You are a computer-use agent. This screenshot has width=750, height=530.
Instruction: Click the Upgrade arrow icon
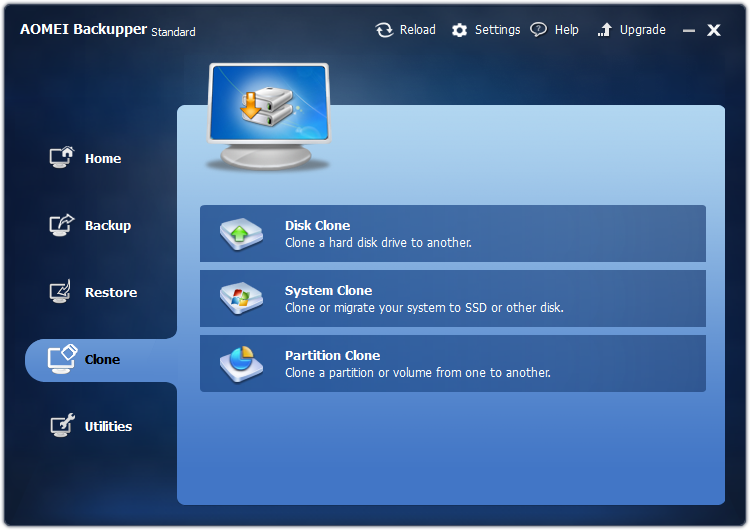tap(605, 30)
